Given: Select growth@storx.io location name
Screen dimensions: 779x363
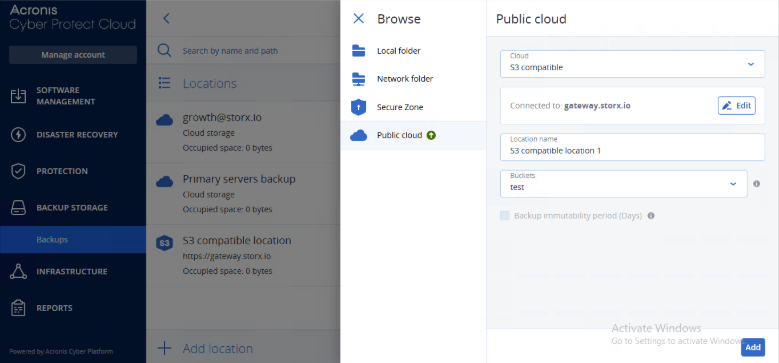Looking at the screenshot, I should 222,118.
